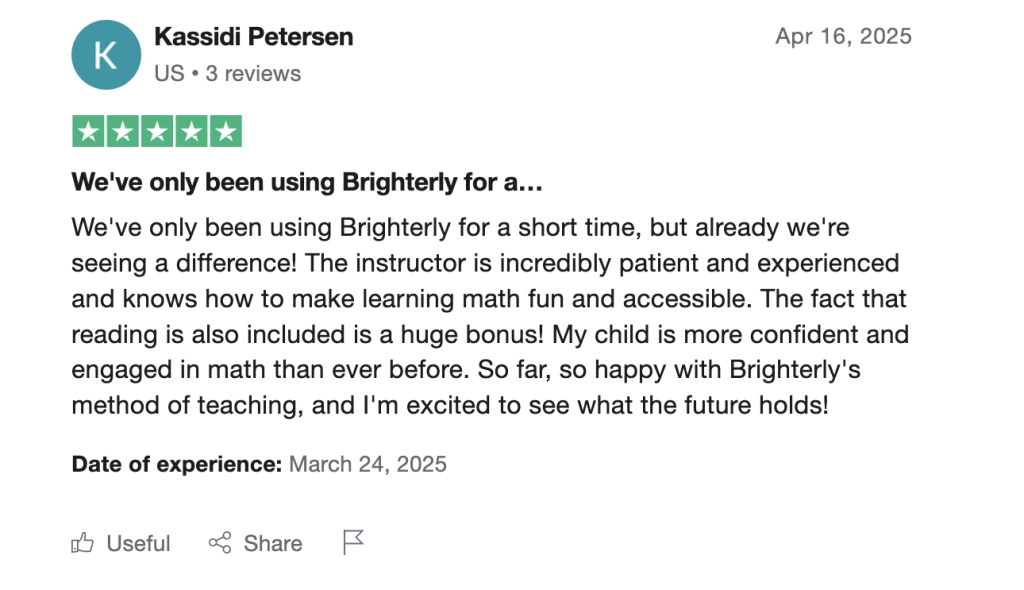1024x590 pixels.
Task: Click the 'Share' text button
Action: point(273,543)
